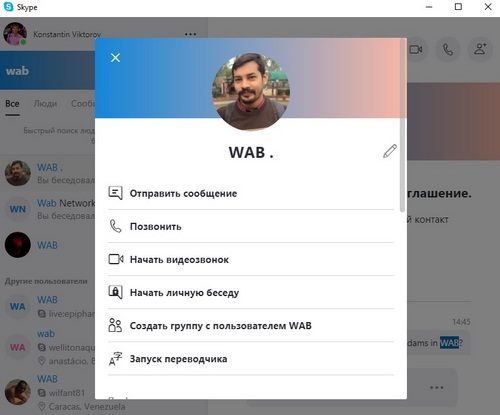Switch to the Все tab
This screenshot has height=415, width=500.
tap(12, 104)
